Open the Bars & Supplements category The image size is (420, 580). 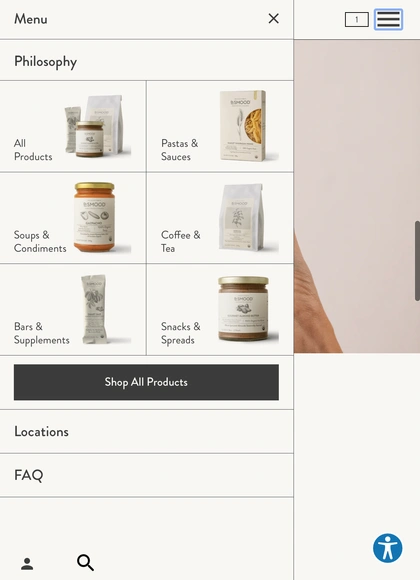[x=73, y=310]
